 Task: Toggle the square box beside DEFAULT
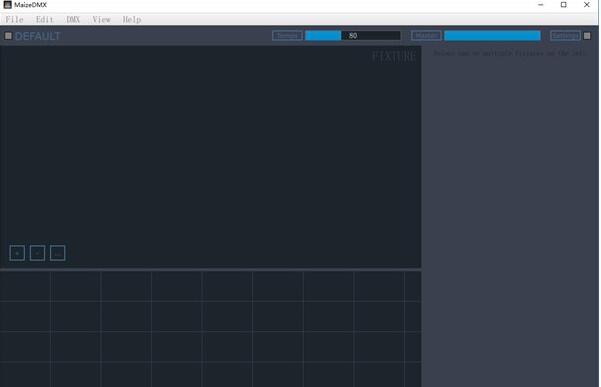click(8, 36)
